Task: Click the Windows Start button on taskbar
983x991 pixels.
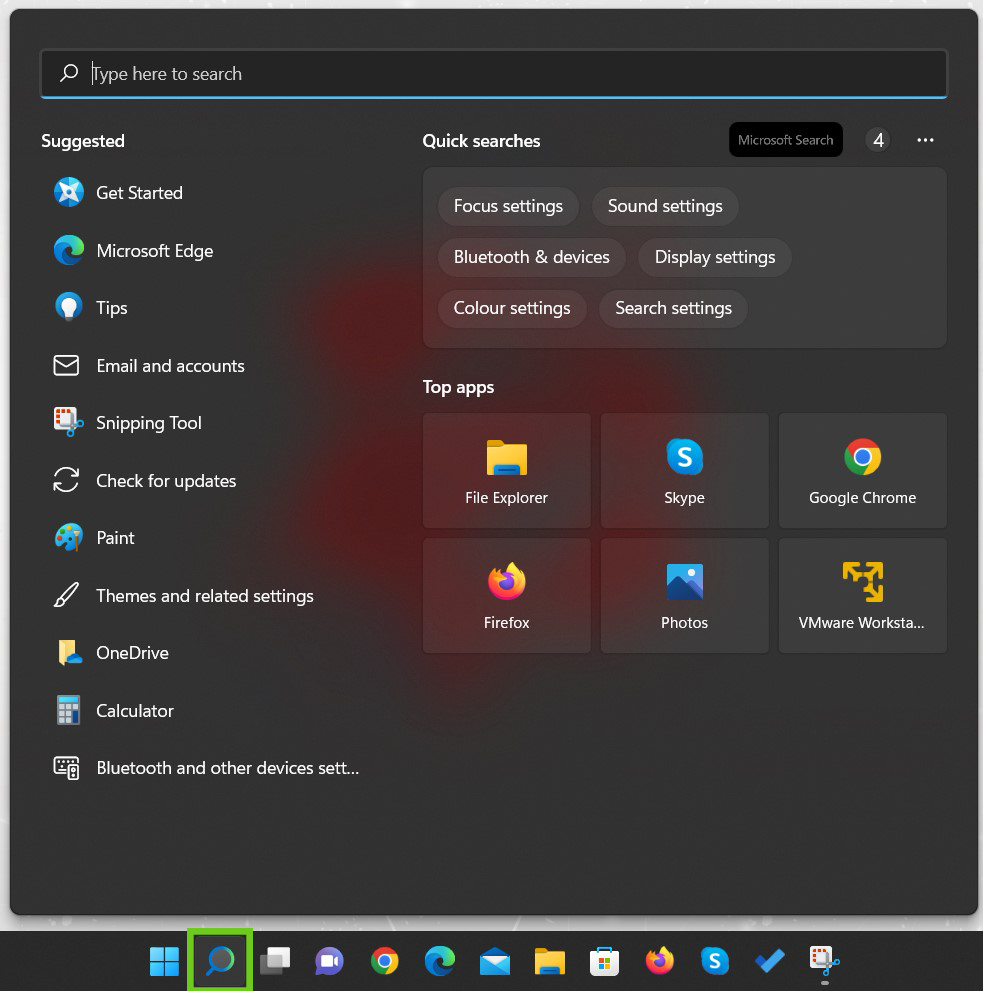Action: coord(164,961)
